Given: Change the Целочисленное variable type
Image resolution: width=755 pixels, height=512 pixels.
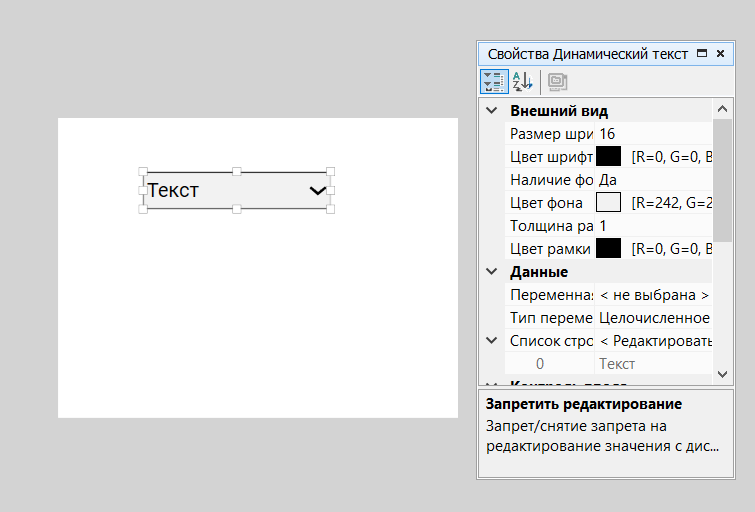Looking at the screenshot, I should tap(653, 318).
